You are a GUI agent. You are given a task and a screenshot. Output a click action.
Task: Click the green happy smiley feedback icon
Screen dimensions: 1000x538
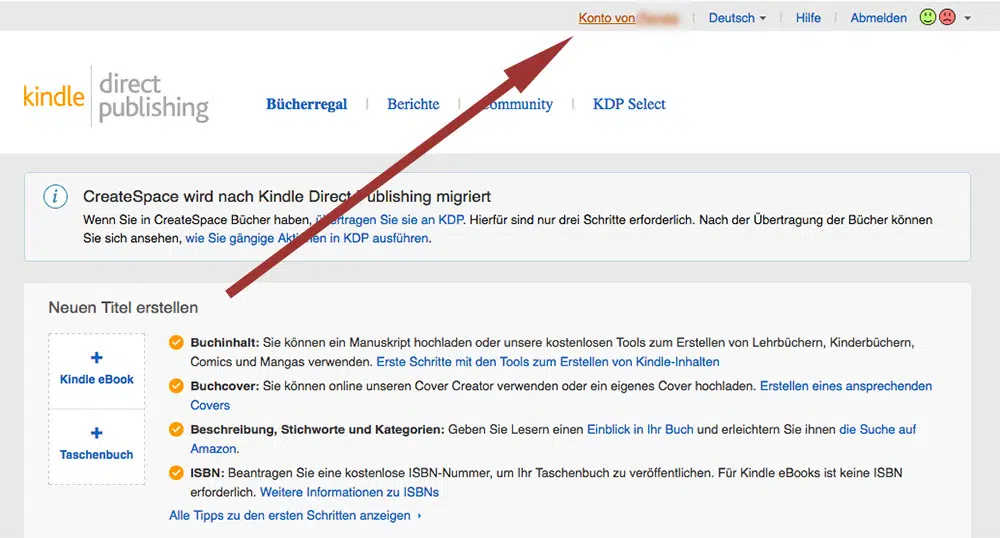[x=928, y=17]
